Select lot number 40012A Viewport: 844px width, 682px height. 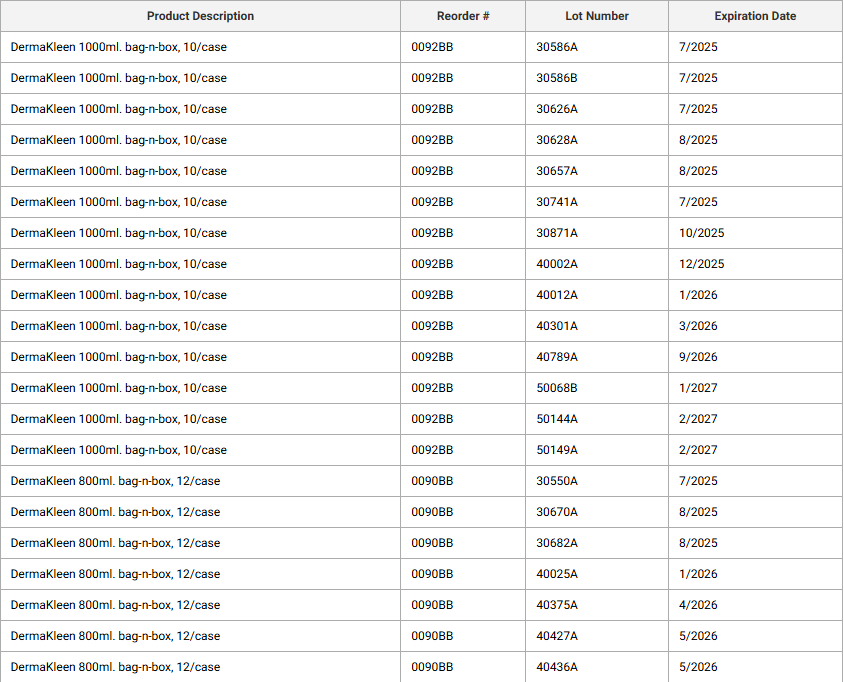[x=557, y=295]
